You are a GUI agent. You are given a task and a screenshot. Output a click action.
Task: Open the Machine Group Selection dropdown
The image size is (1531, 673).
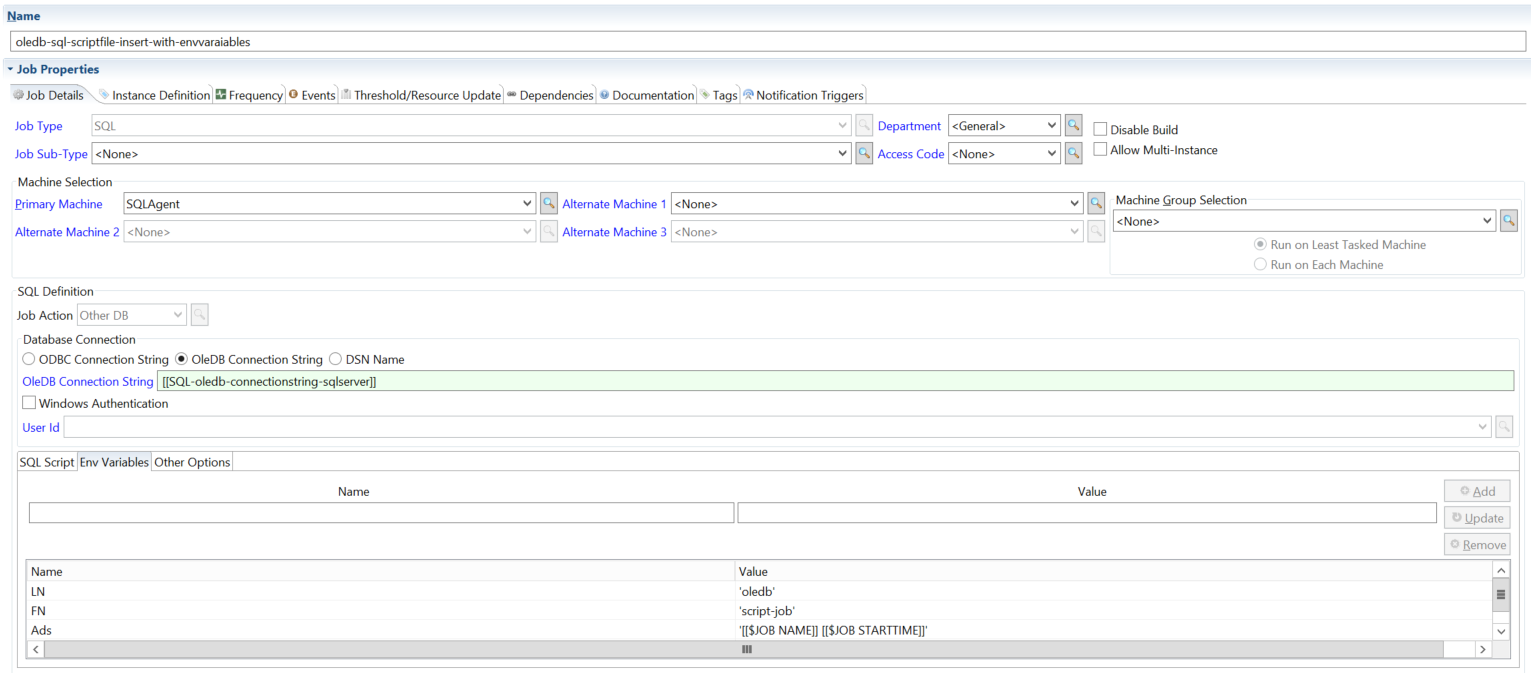coord(1487,221)
